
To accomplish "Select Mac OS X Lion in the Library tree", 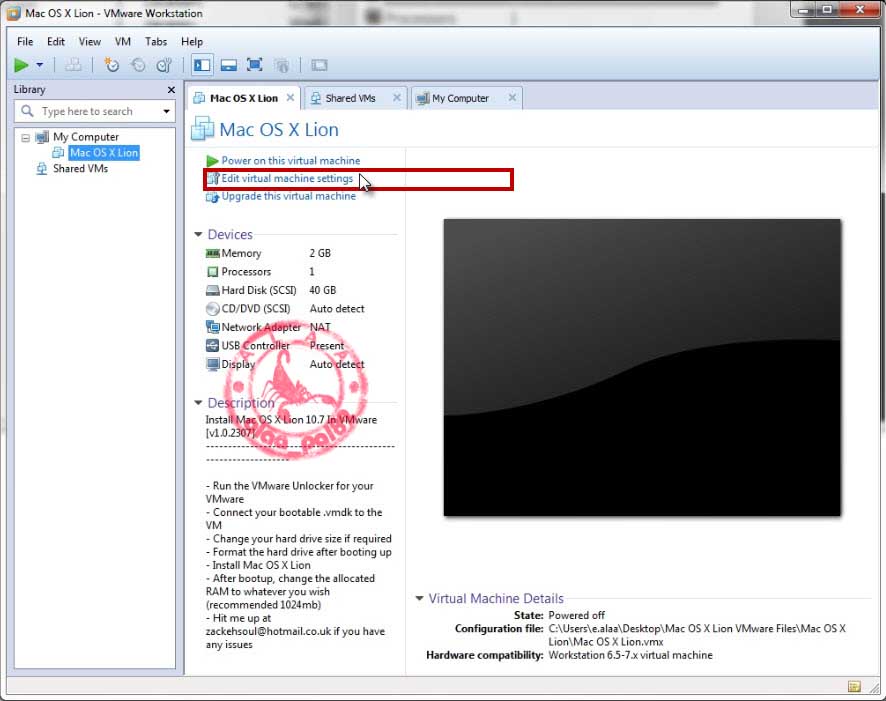I will click(x=104, y=153).
